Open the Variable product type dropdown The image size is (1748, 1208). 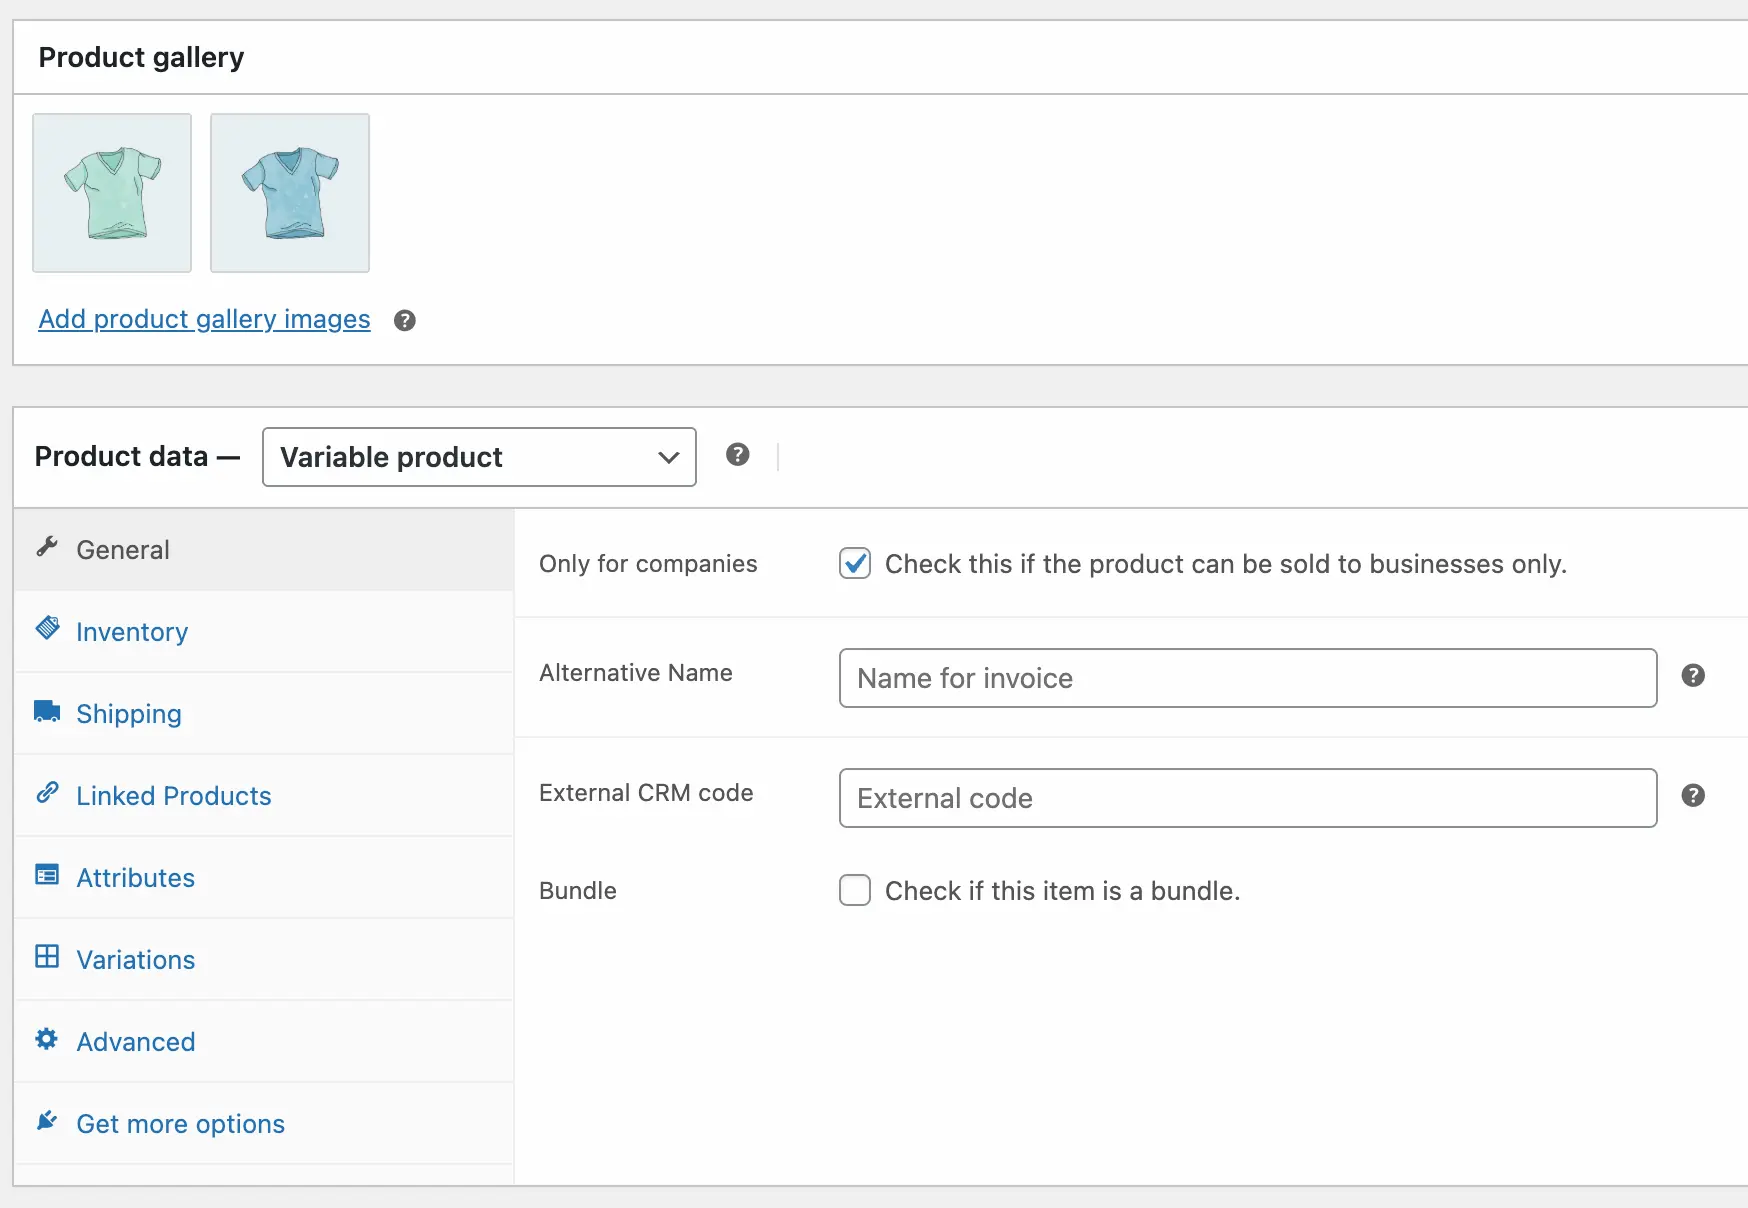coord(479,457)
